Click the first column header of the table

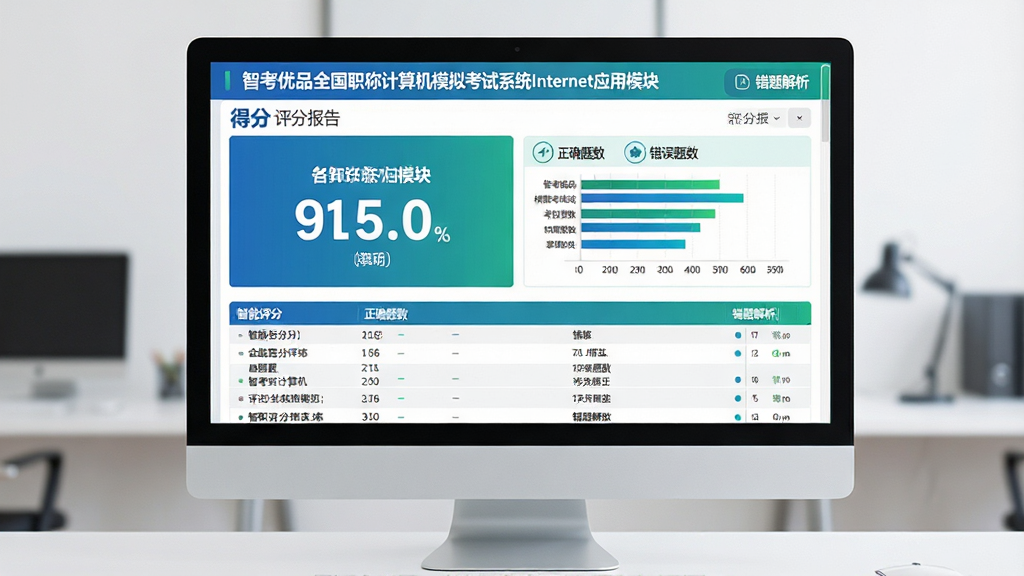(259, 314)
